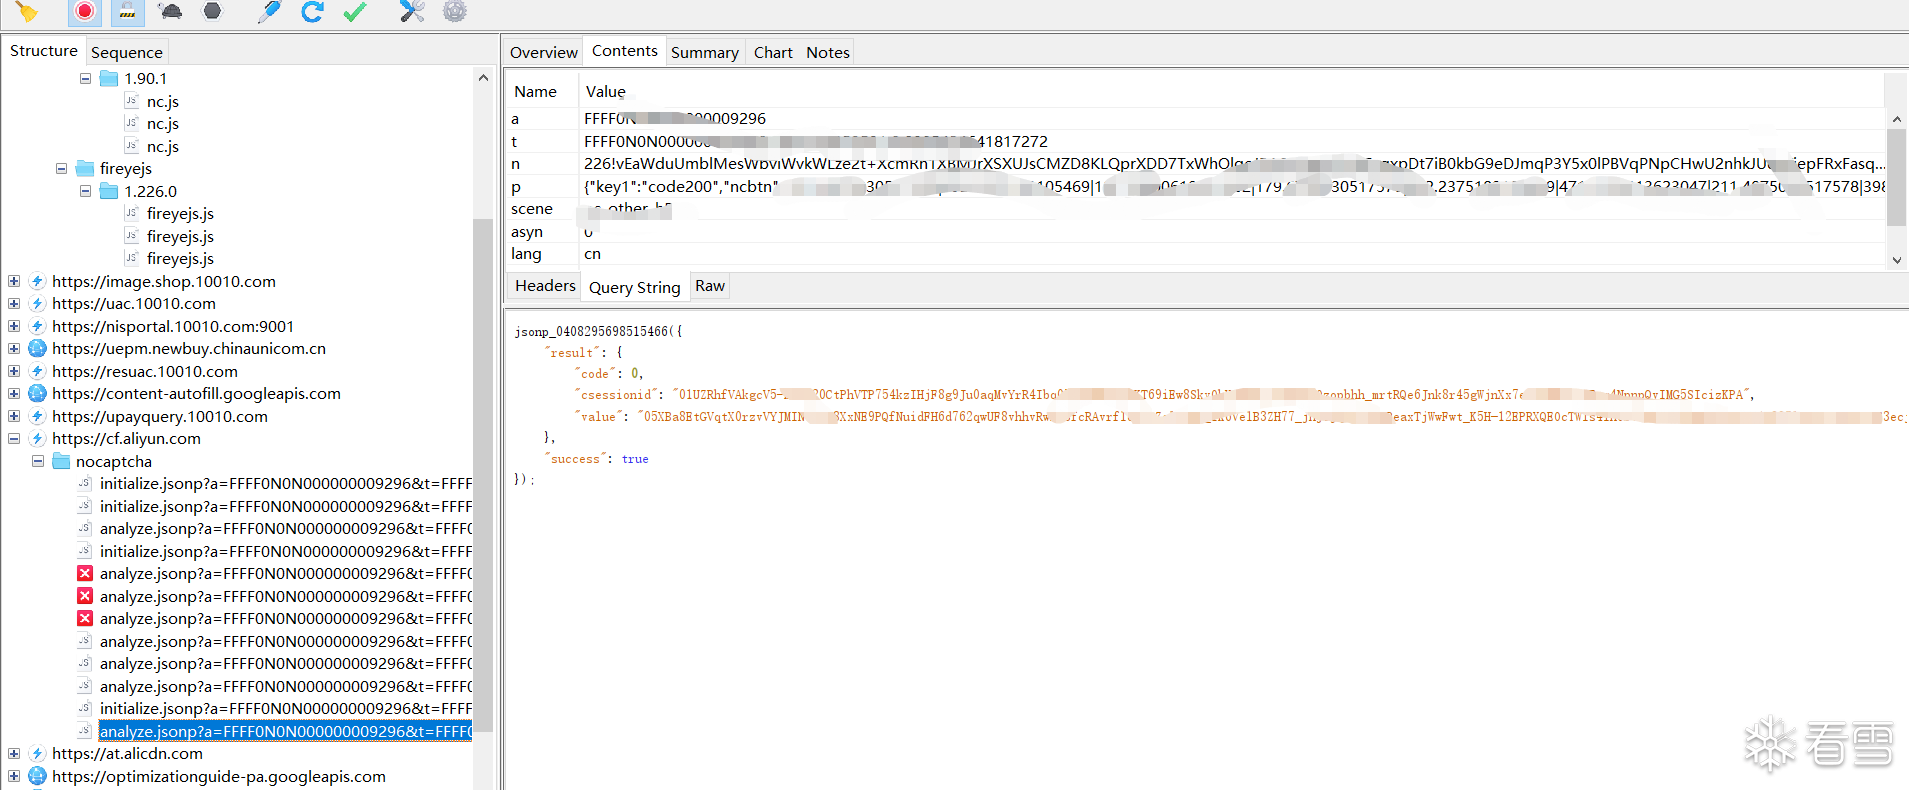Select the Headers view tab
Screen dimensions: 1909x790
click(545, 286)
